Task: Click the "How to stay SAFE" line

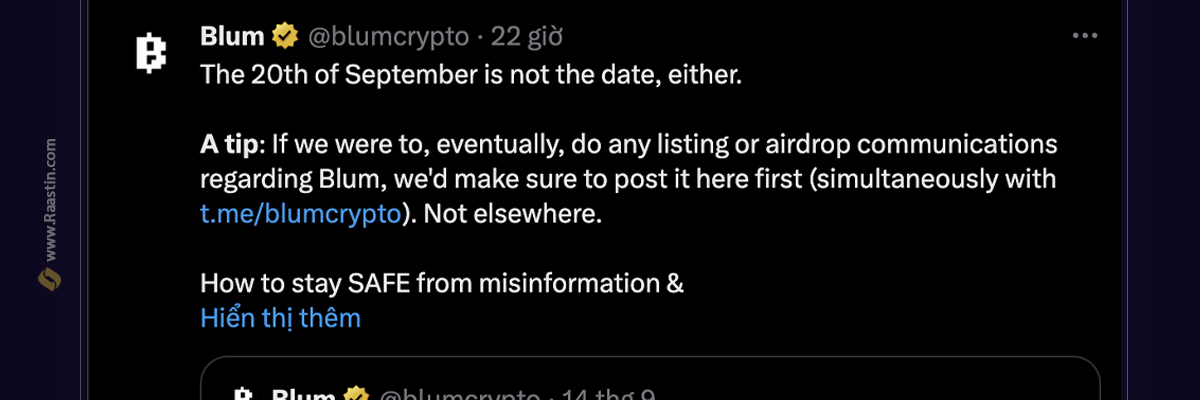Action: point(442,284)
